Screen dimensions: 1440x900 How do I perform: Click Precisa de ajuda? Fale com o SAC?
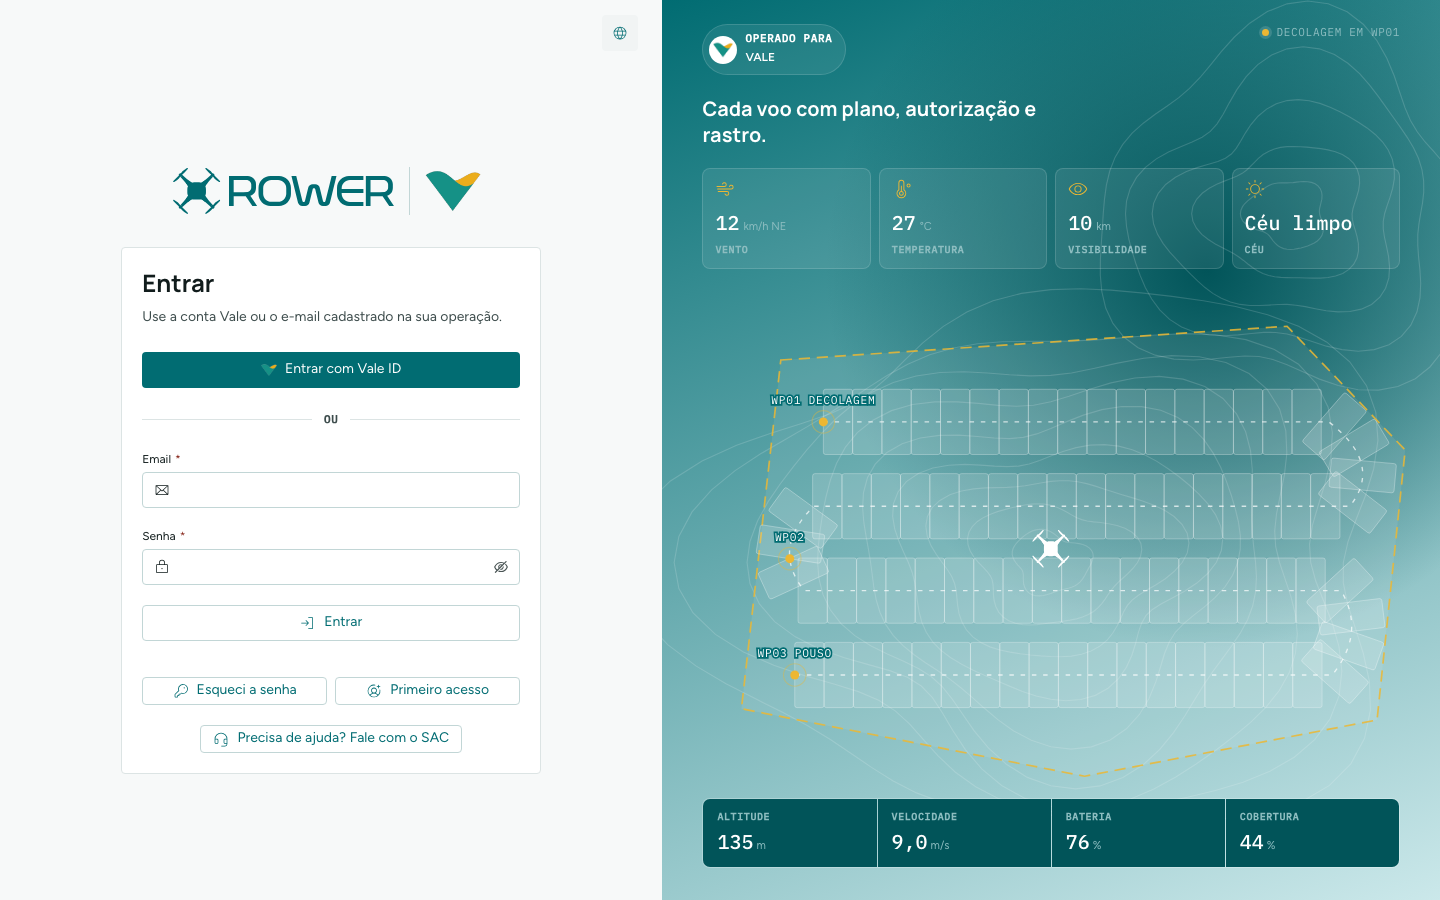click(x=331, y=739)
